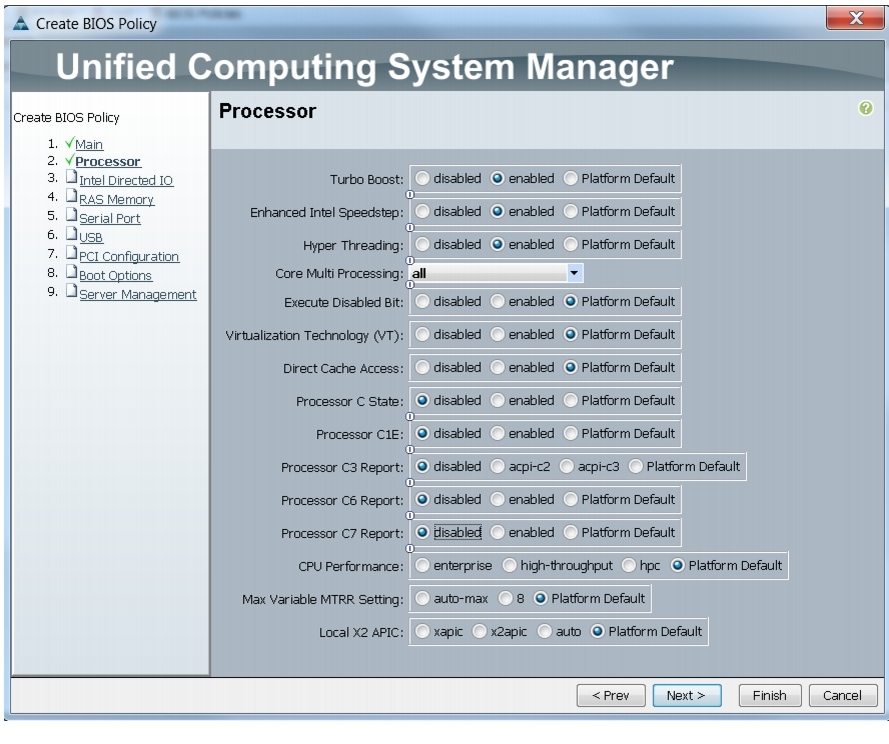Open the Intel Directed IO step

click(126, 180)
